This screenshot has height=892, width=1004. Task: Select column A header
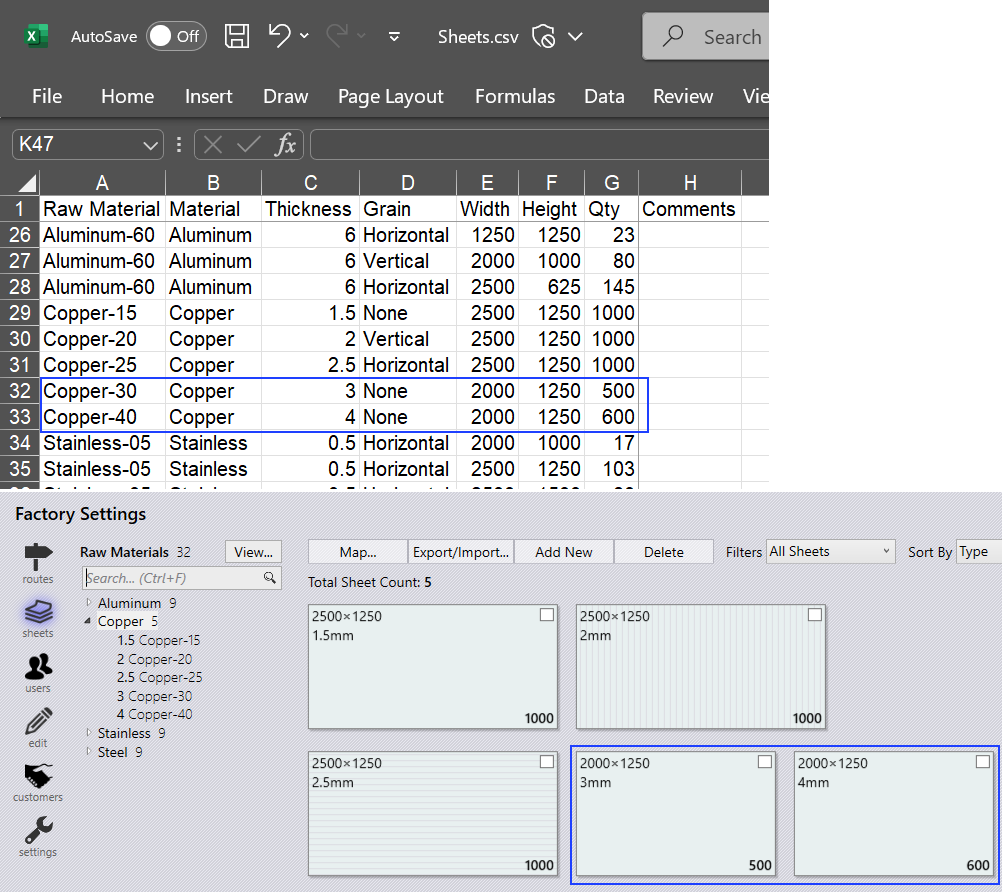coord(102,183)
